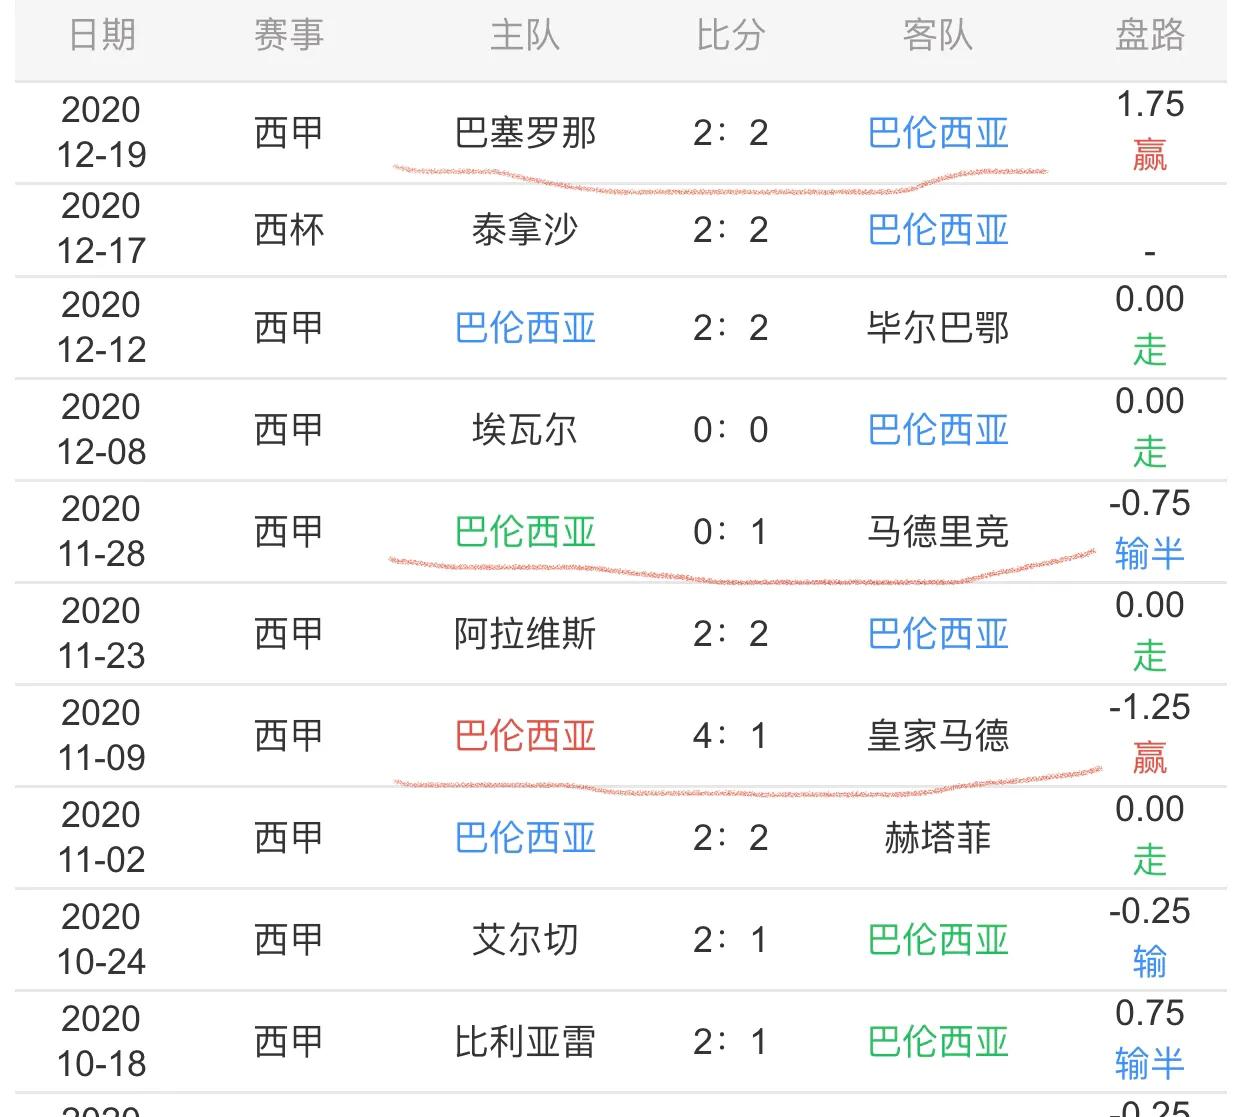Viewport: 1242px width, 1117px height.
Task: Select the 皇家马德 away team entry
Action: pos(938,736)
